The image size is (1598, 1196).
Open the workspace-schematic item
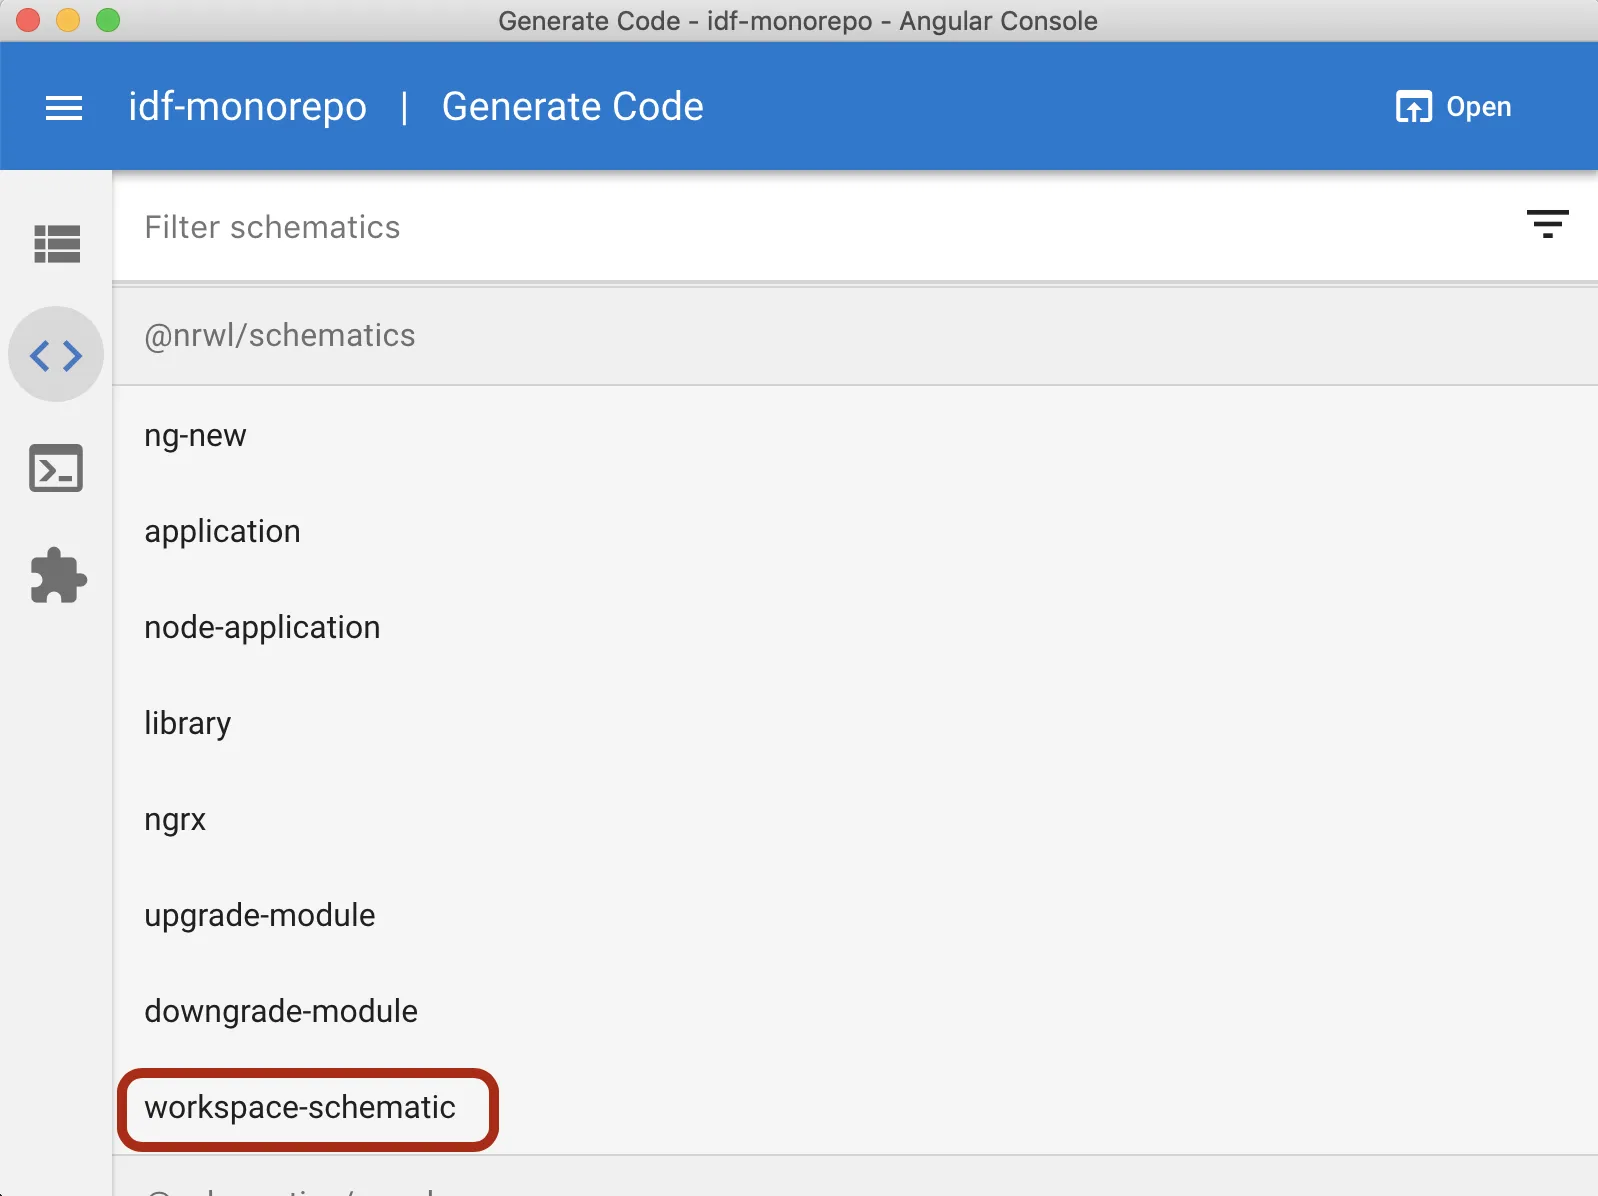click(x=300, y=1108)
